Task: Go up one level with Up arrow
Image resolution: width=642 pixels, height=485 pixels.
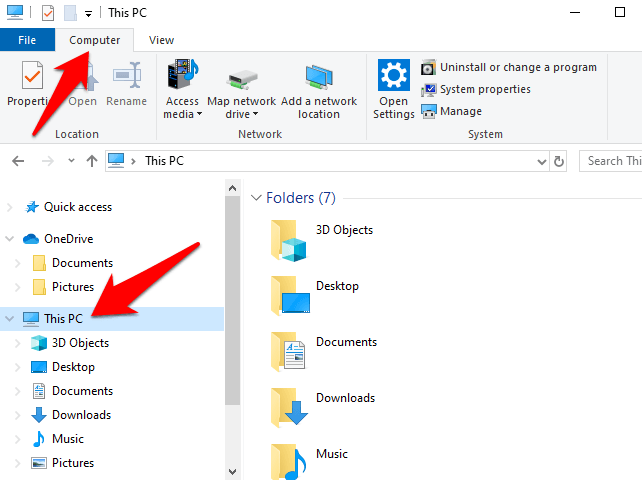Action: click(x=92, y=161)
